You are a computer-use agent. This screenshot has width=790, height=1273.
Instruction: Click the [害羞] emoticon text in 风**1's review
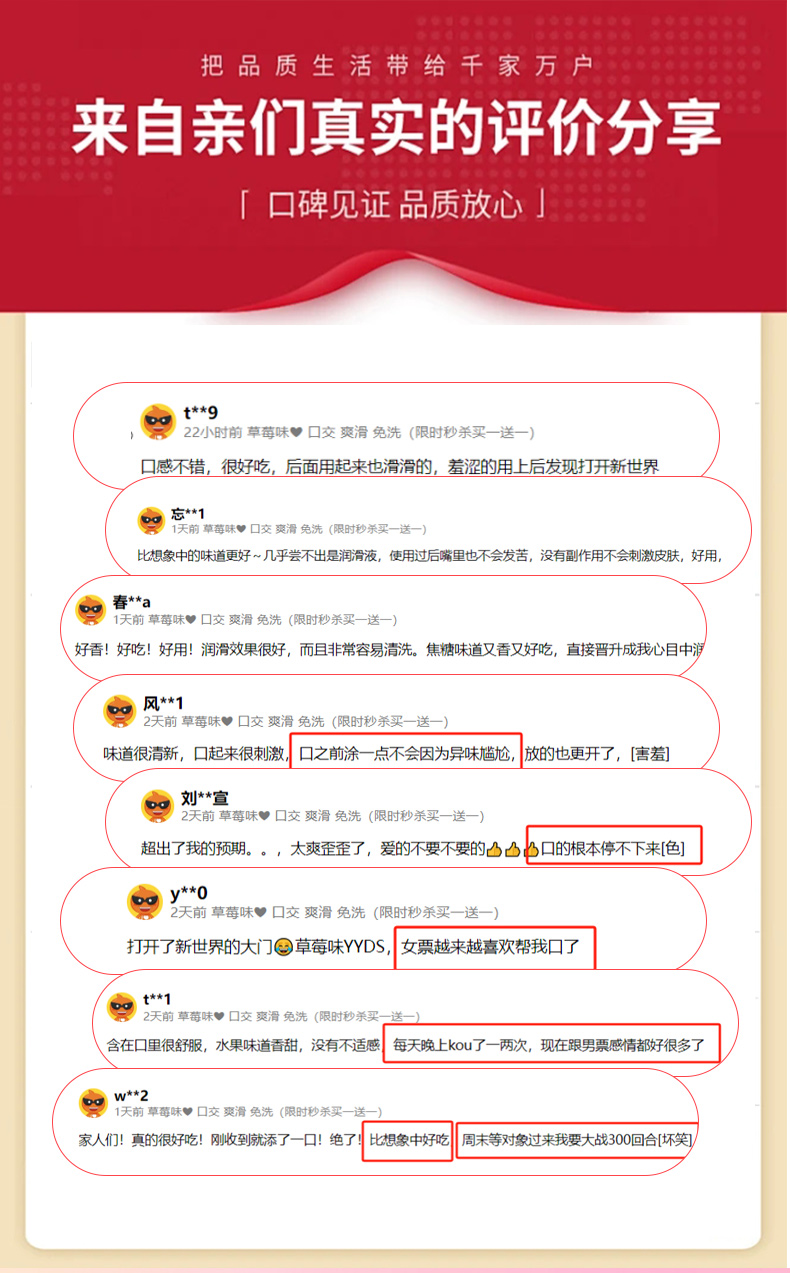(x=650, y=753)
